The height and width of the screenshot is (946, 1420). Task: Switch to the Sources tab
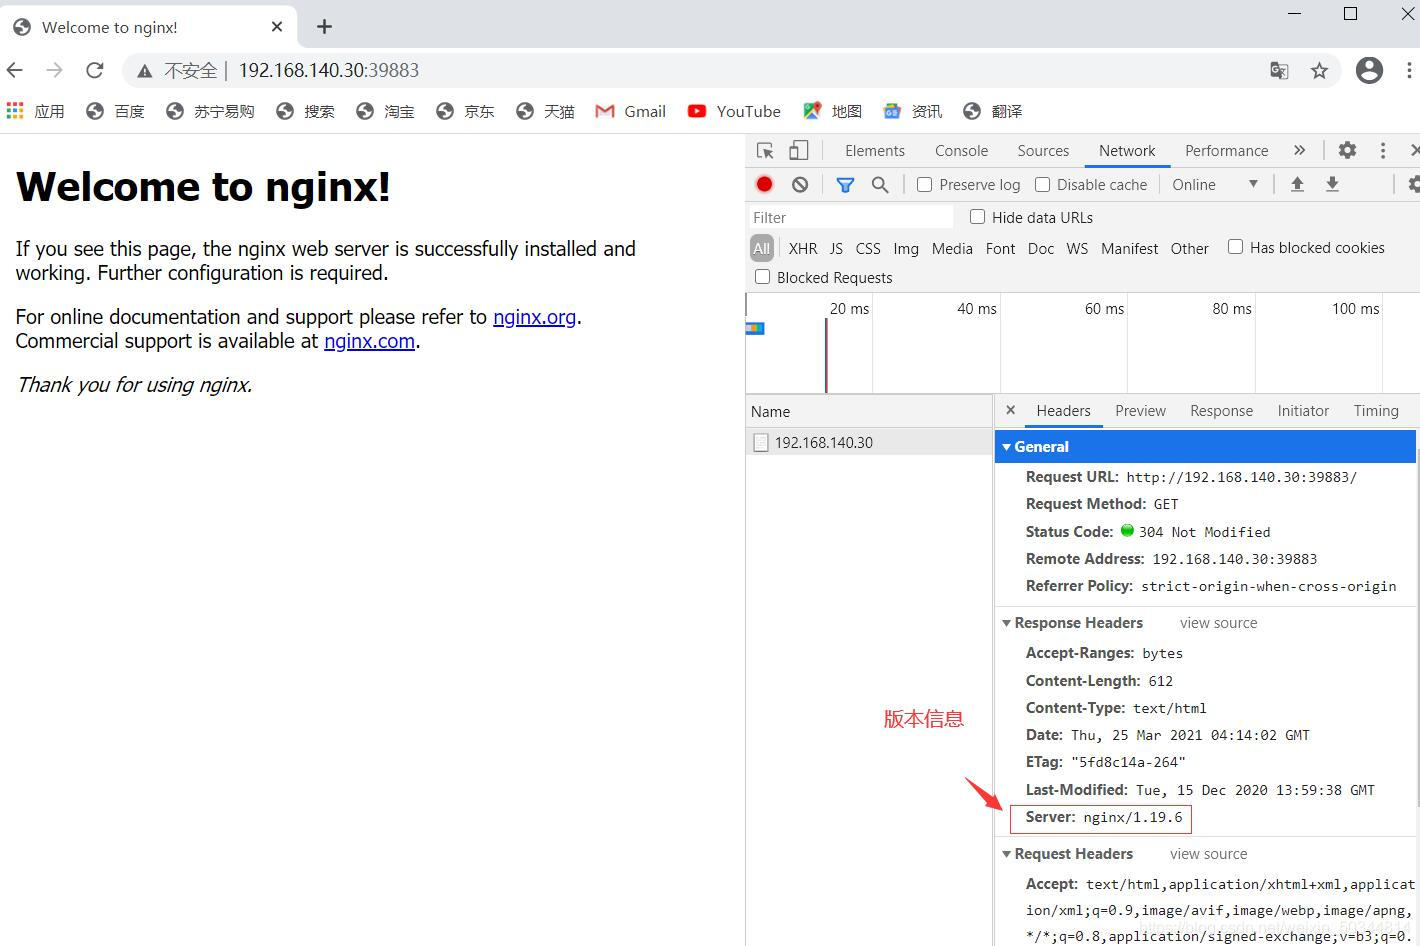[x=1043, y=150]
